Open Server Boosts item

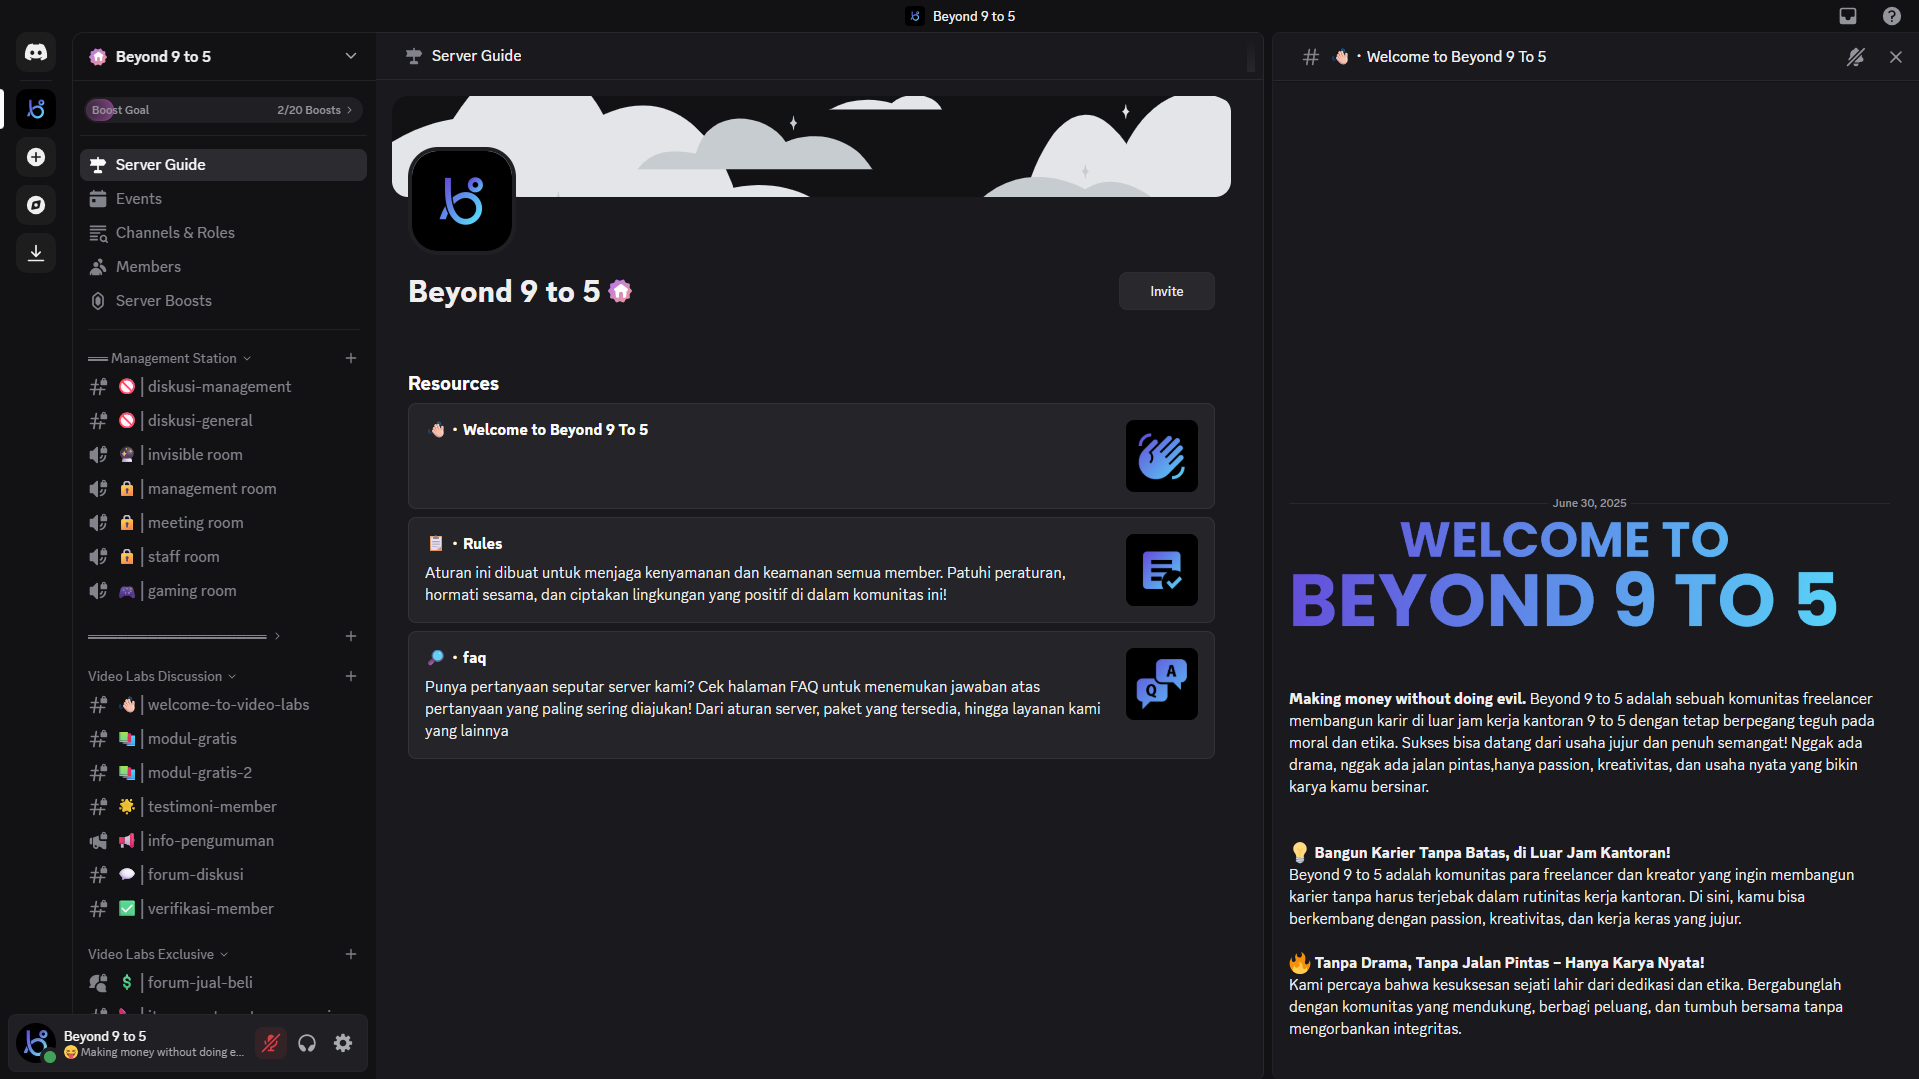[223, 301]
